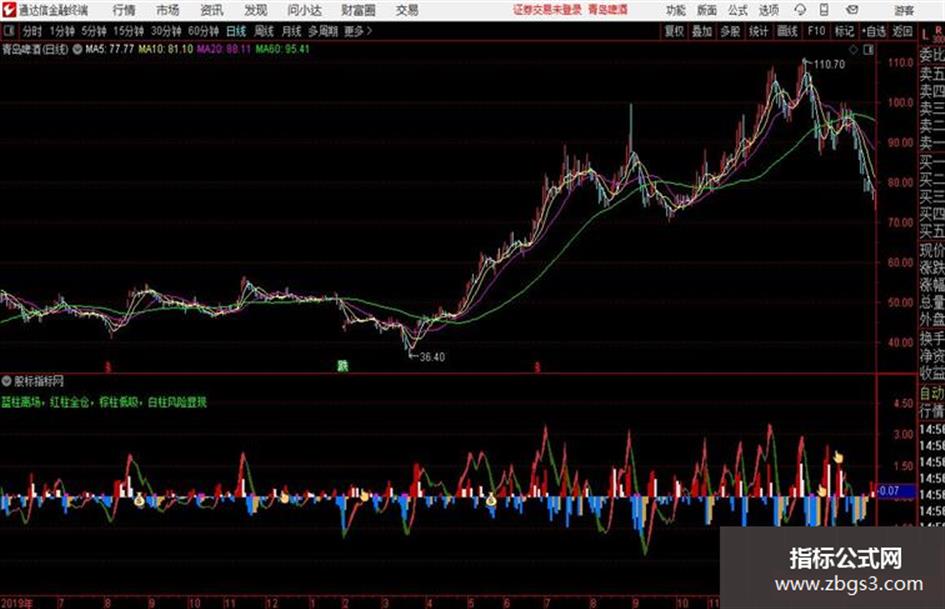945x609 pixels.
Task: Select the 月线 monthly period
Action: tap(291, 30)
